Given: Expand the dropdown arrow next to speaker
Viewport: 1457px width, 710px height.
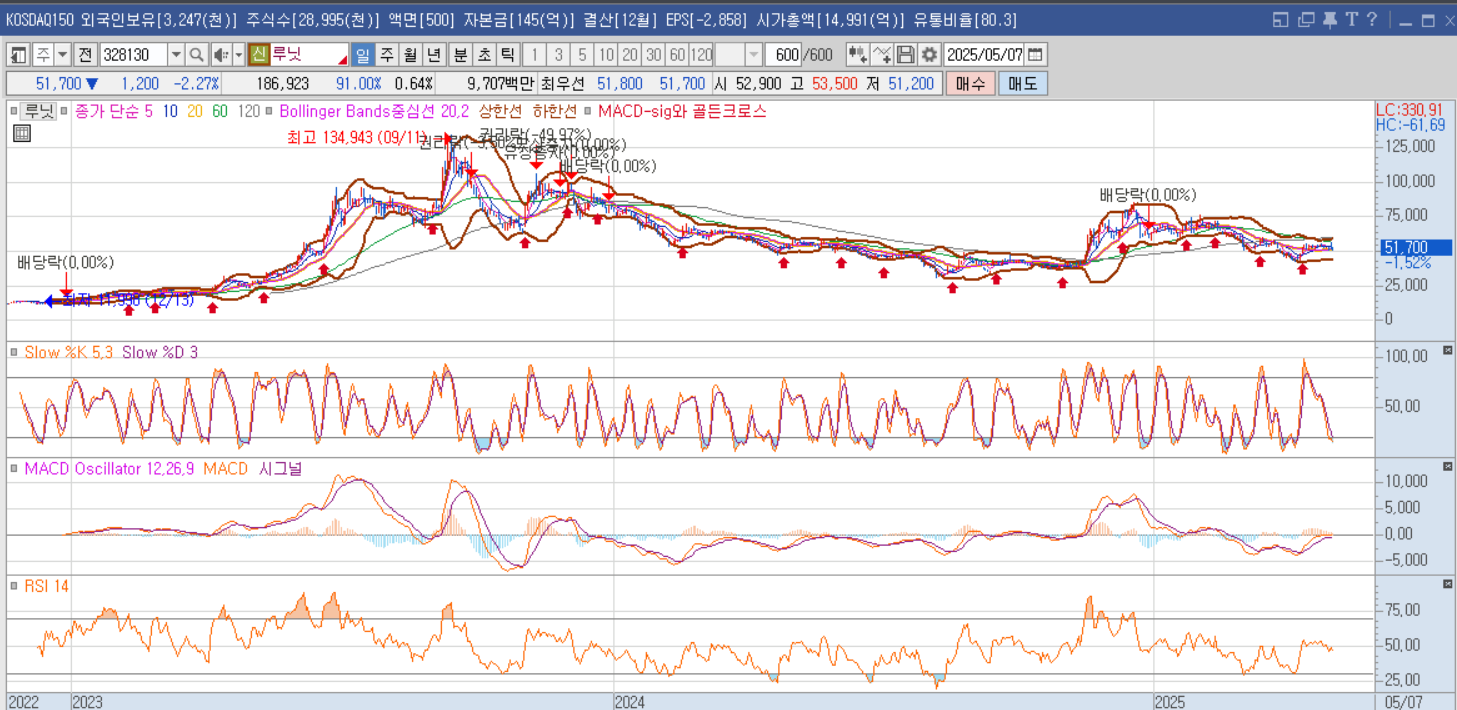Looking at the screenshot, I should 239,55.
